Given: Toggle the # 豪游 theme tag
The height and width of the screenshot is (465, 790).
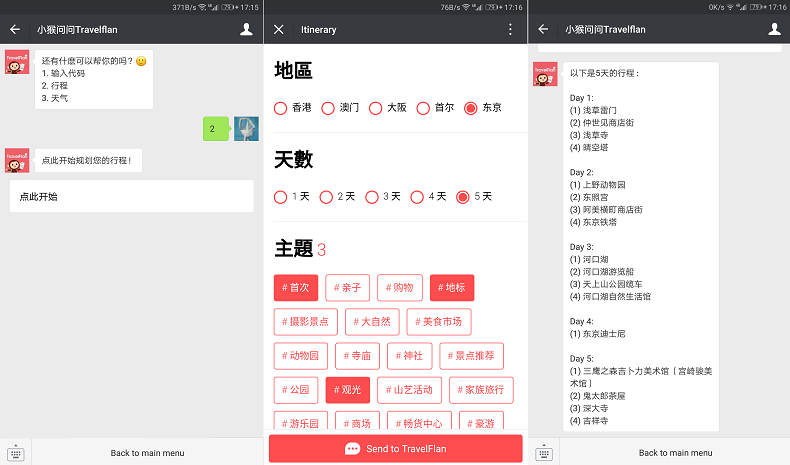Looking at the screenshot, I should tap(481, 422).
